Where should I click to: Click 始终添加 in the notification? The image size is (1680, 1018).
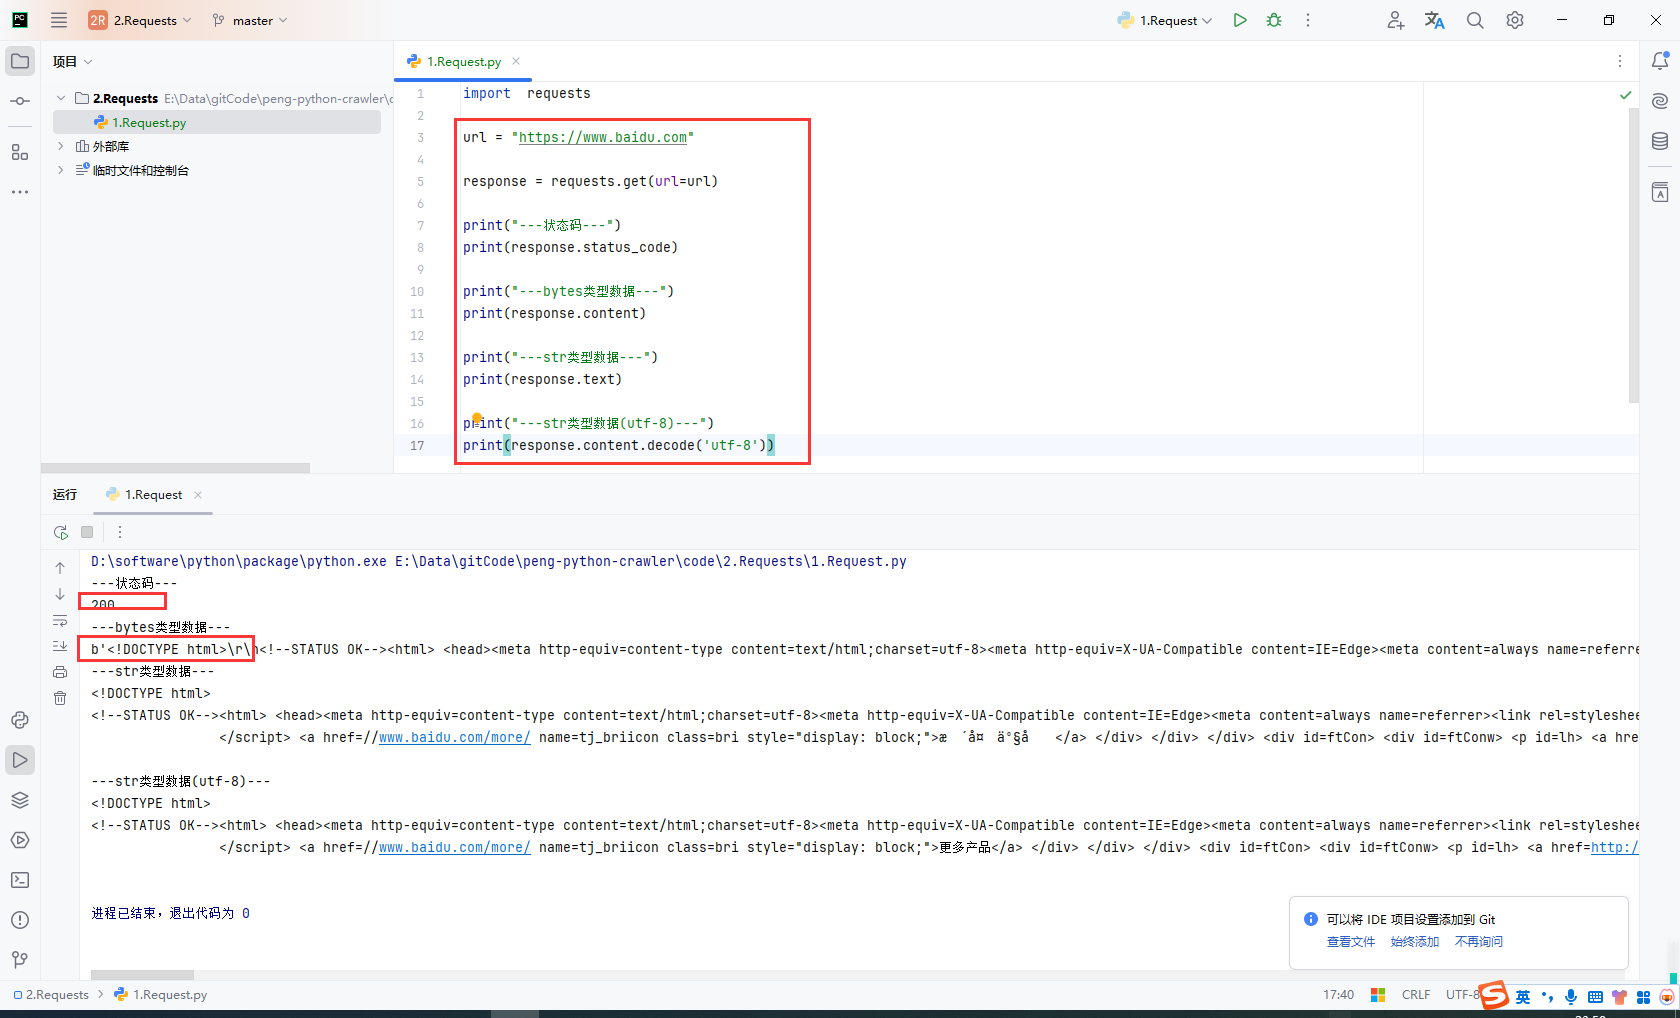[x=1415, y=942]
